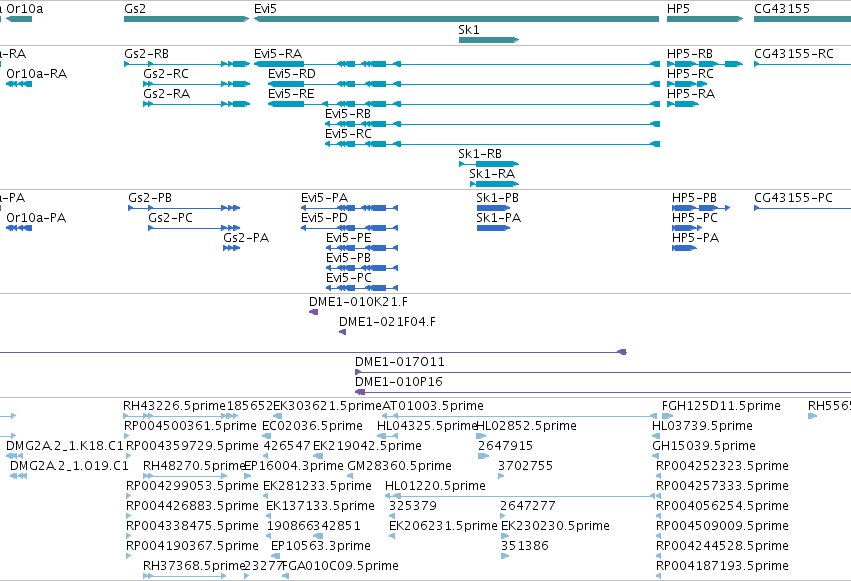
Task: Select the AT01003.5prime EST label
Action: 433,406
